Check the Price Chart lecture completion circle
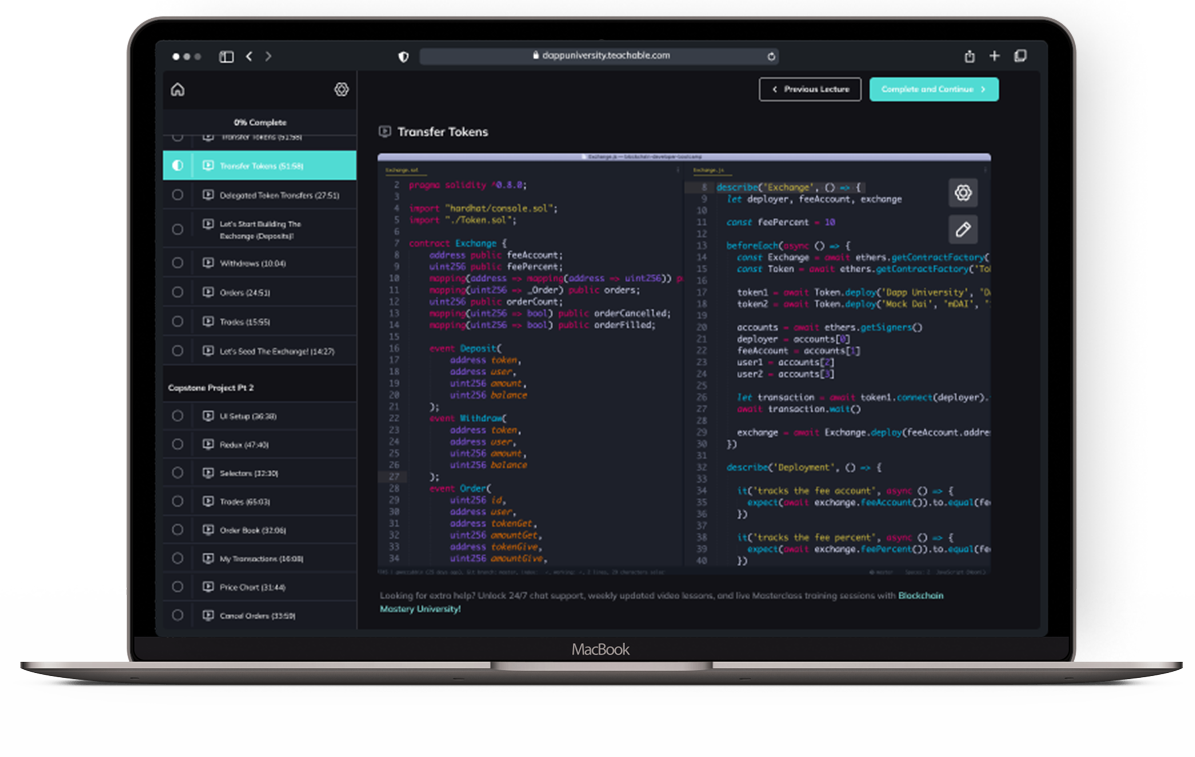The width and height of the screenshot is (1195, 757). coord(178,587)
